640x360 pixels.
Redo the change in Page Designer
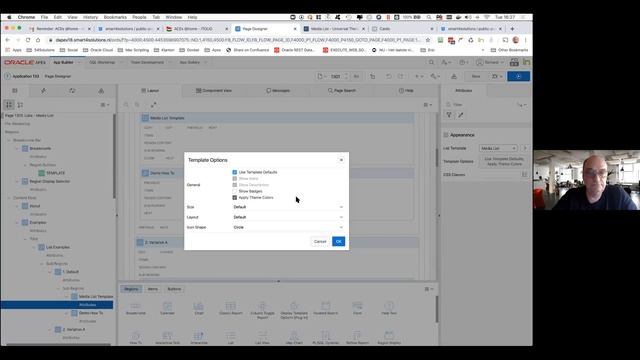[401, 76]
